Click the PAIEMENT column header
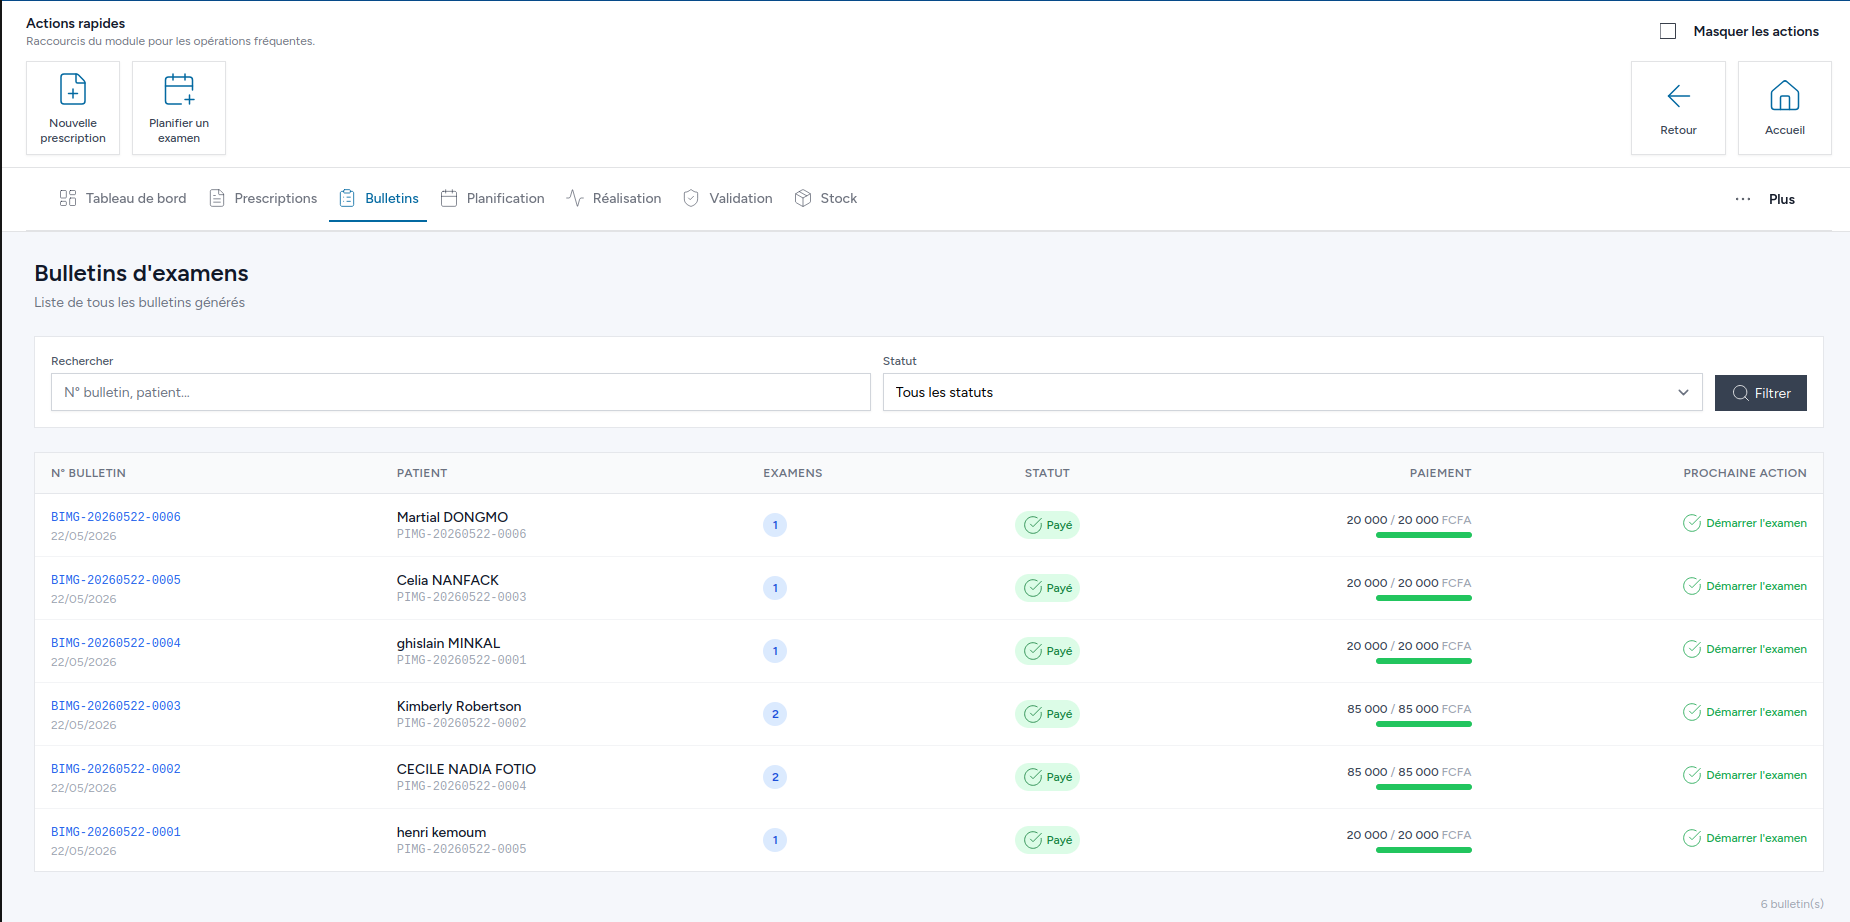This screenshot has width=1850, height=922. [1441, 473]
